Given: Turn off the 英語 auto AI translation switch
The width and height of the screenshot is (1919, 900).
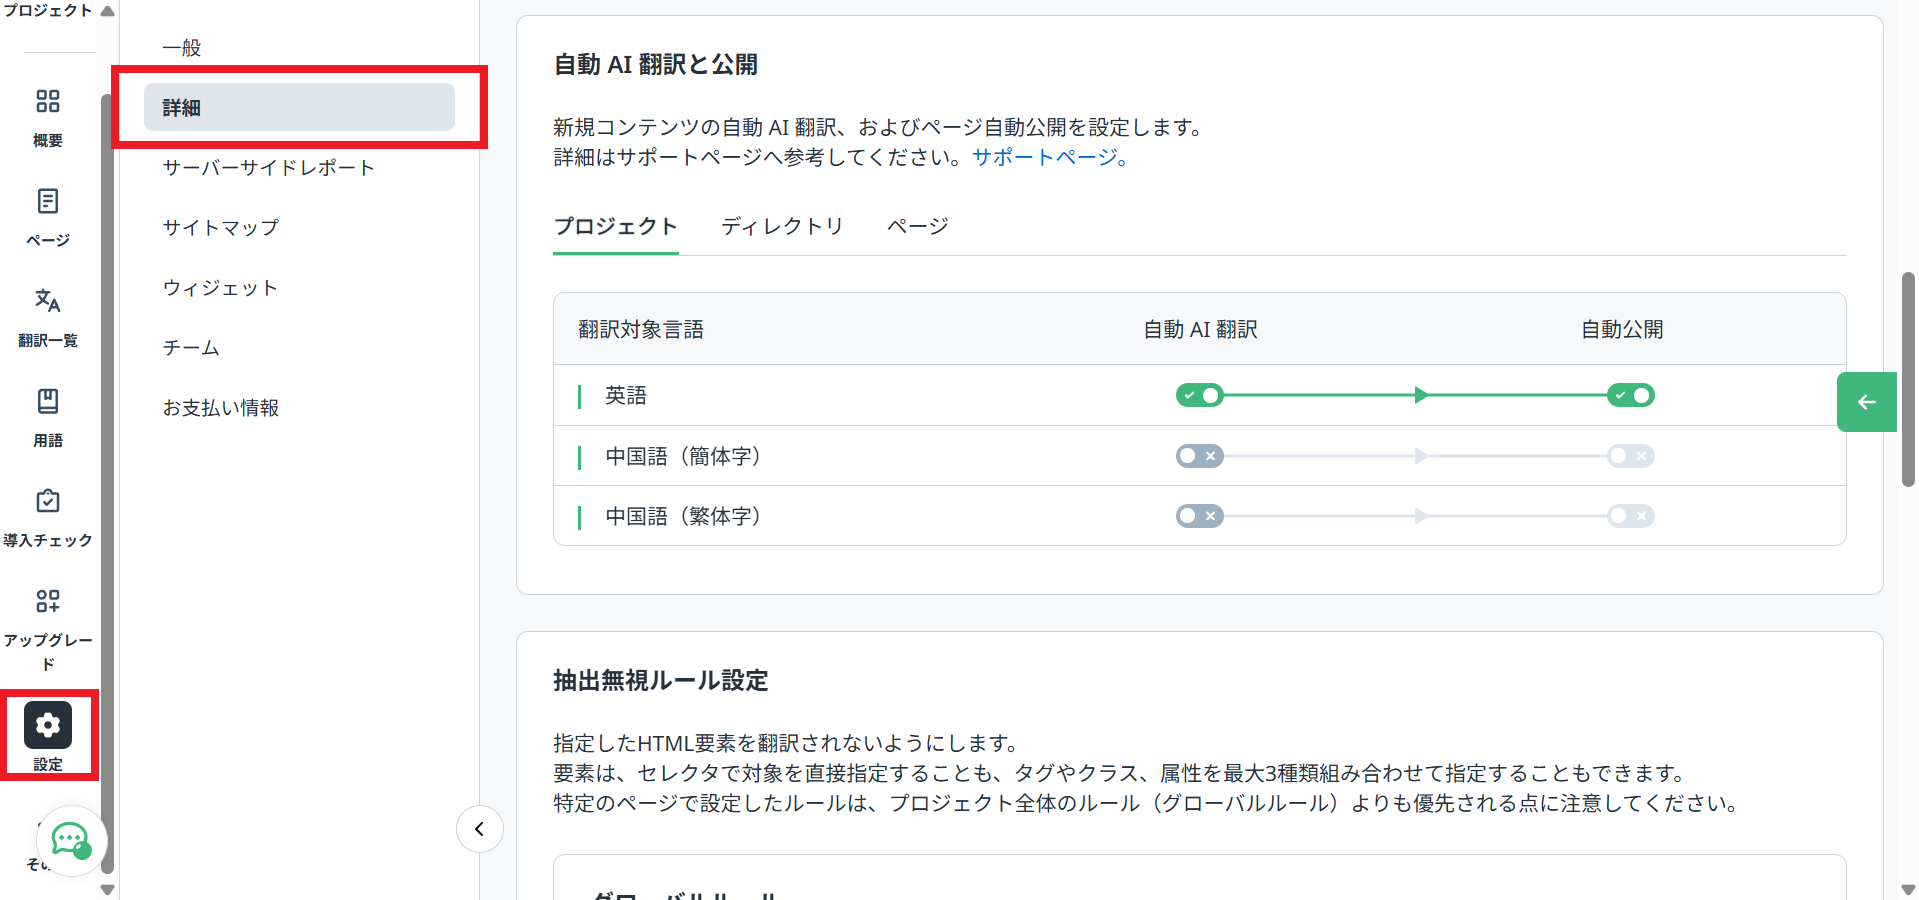Looking at the screenshot, I should (x=1199, y=395).
